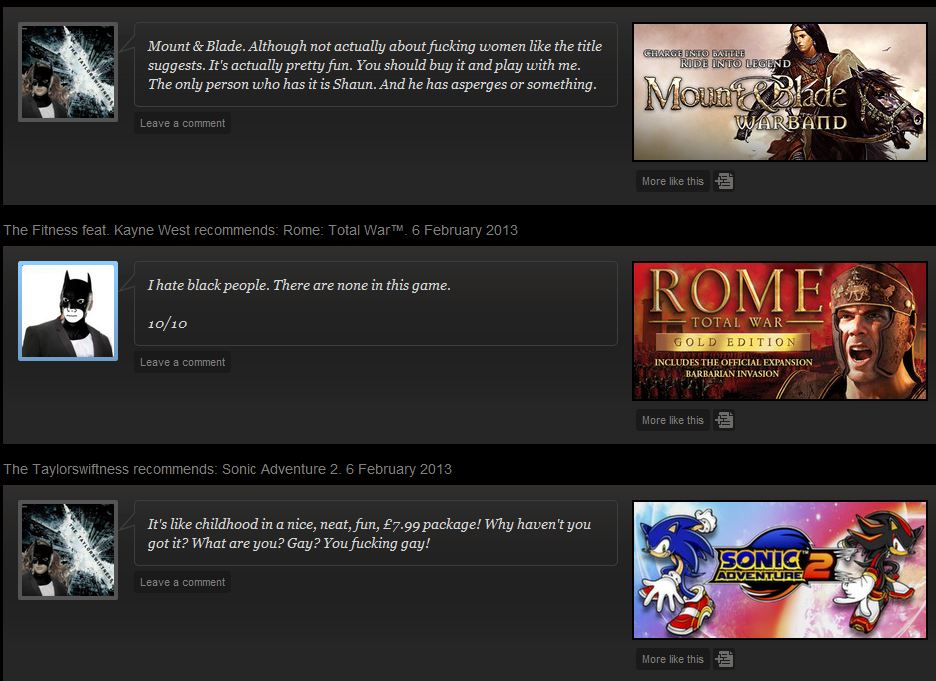
Task: Click the Mount & Blade review text
Action: 375,65
